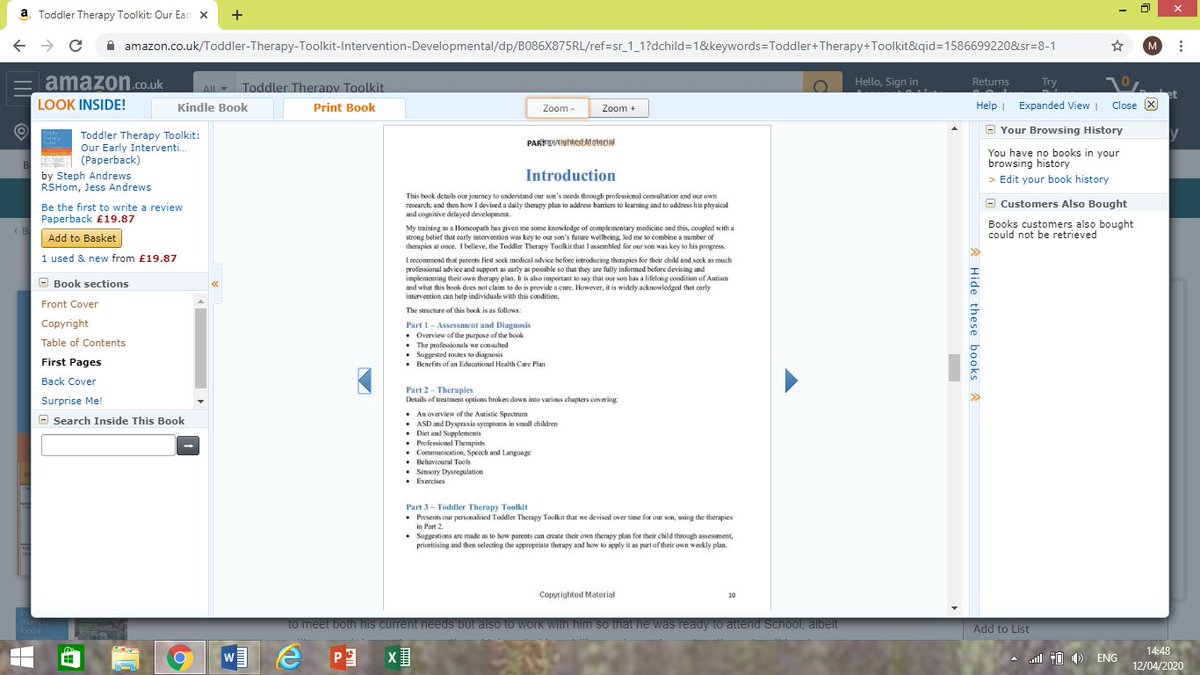Screen dimensions: 1200x675
Task: Focus Search Inside This Book field
Action: click(107, 445)
